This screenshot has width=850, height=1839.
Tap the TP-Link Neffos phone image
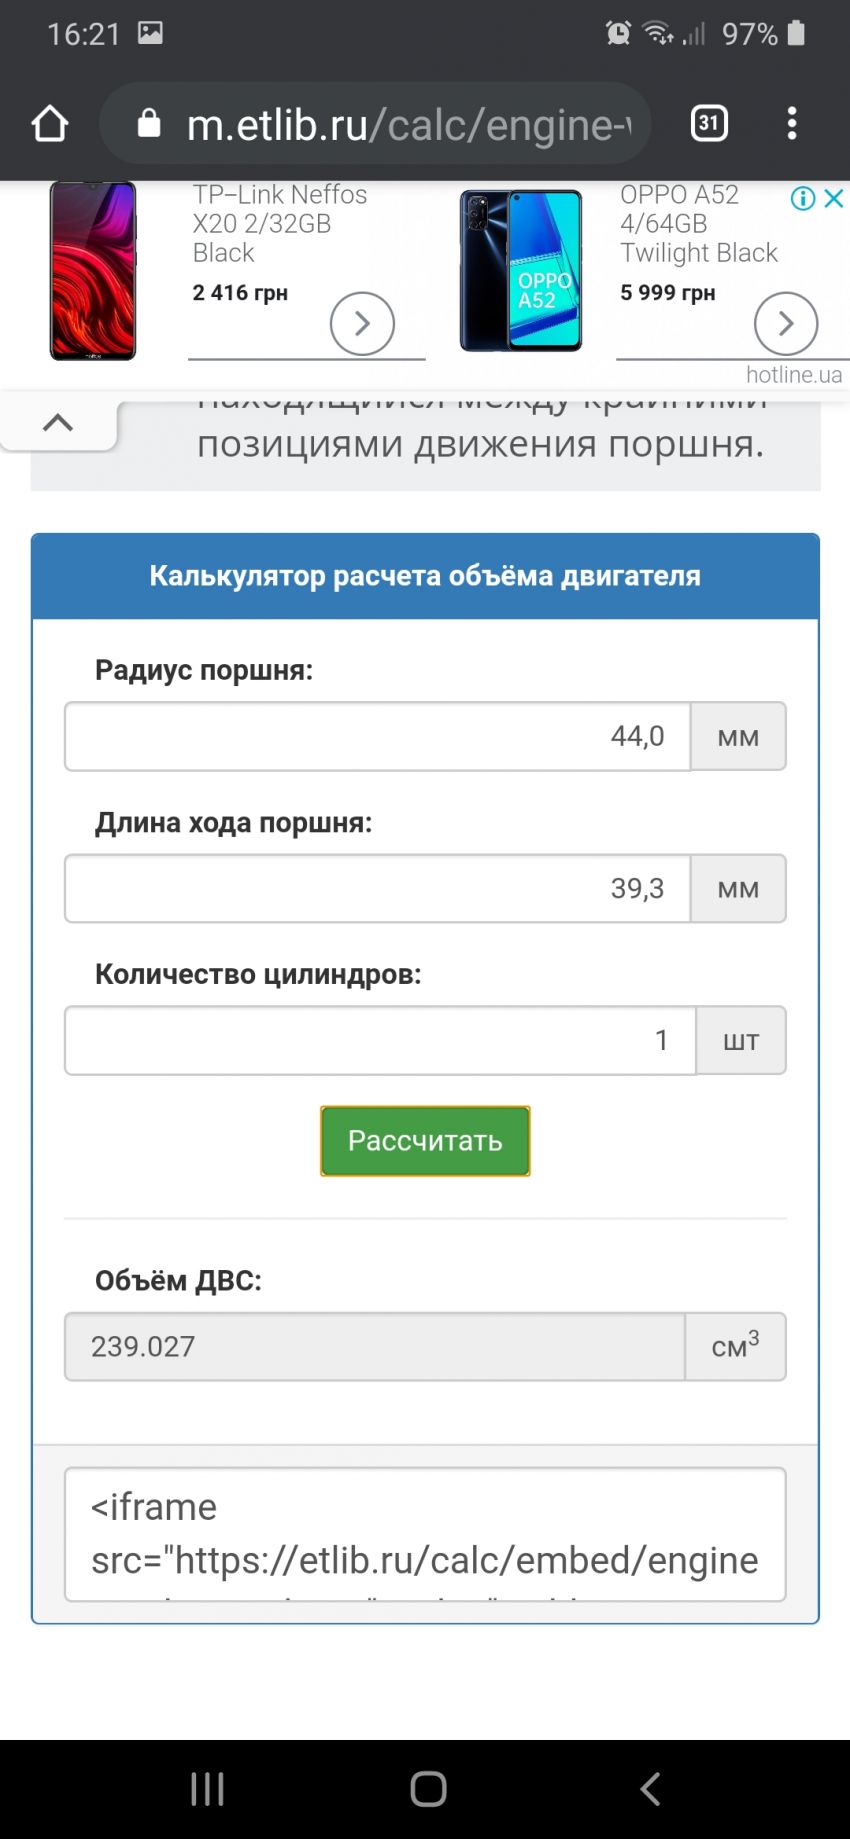point(93,270)
